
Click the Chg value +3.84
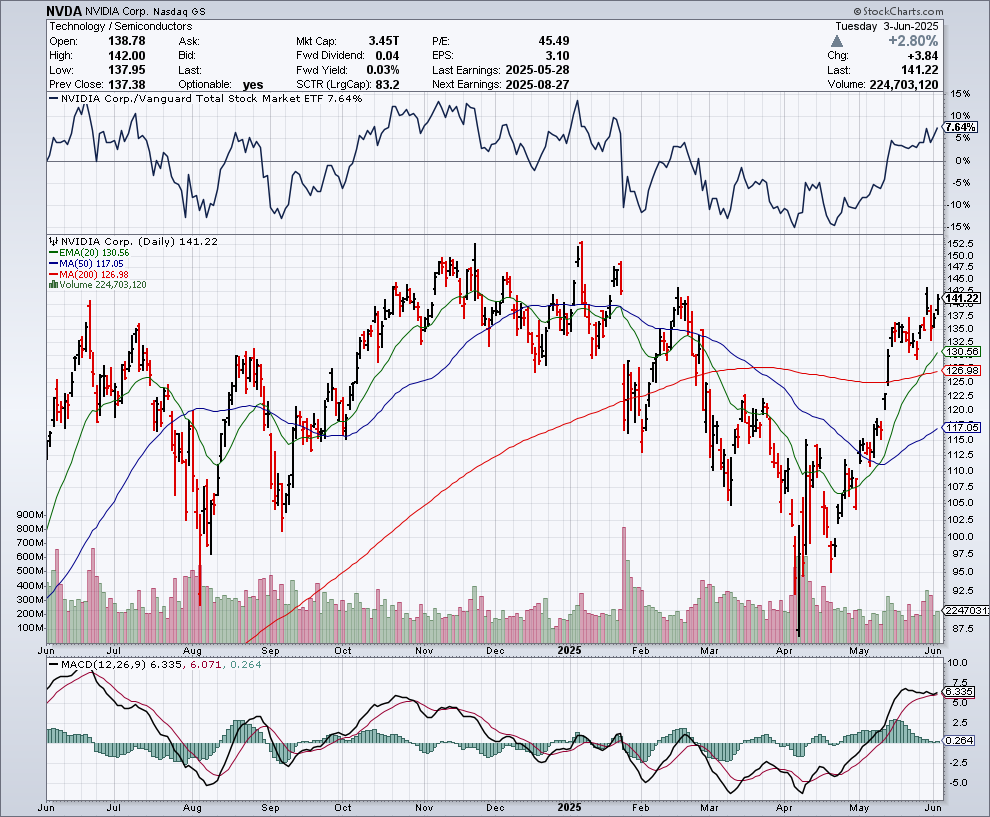coord(922,56)
